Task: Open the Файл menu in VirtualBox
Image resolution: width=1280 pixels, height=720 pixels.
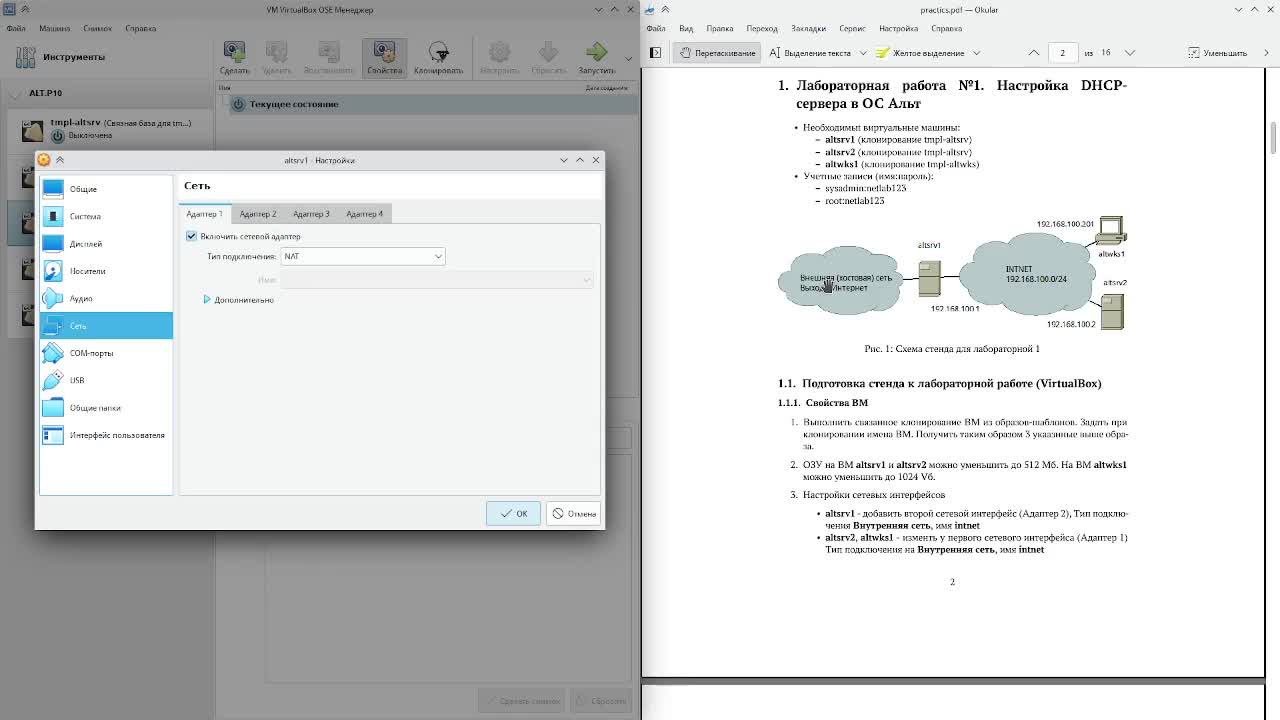Action: tap(16, 29)
